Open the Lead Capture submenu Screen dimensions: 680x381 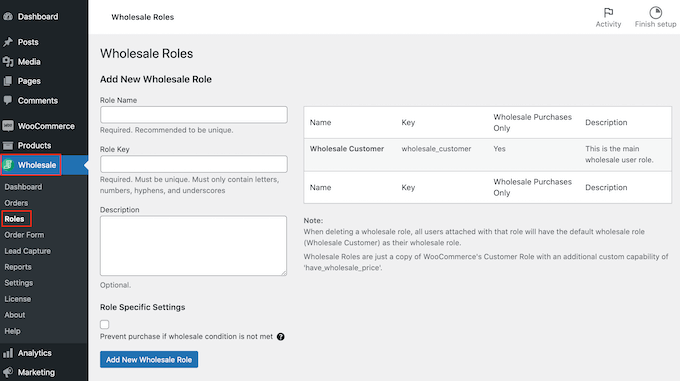click(x=27, y=251)
